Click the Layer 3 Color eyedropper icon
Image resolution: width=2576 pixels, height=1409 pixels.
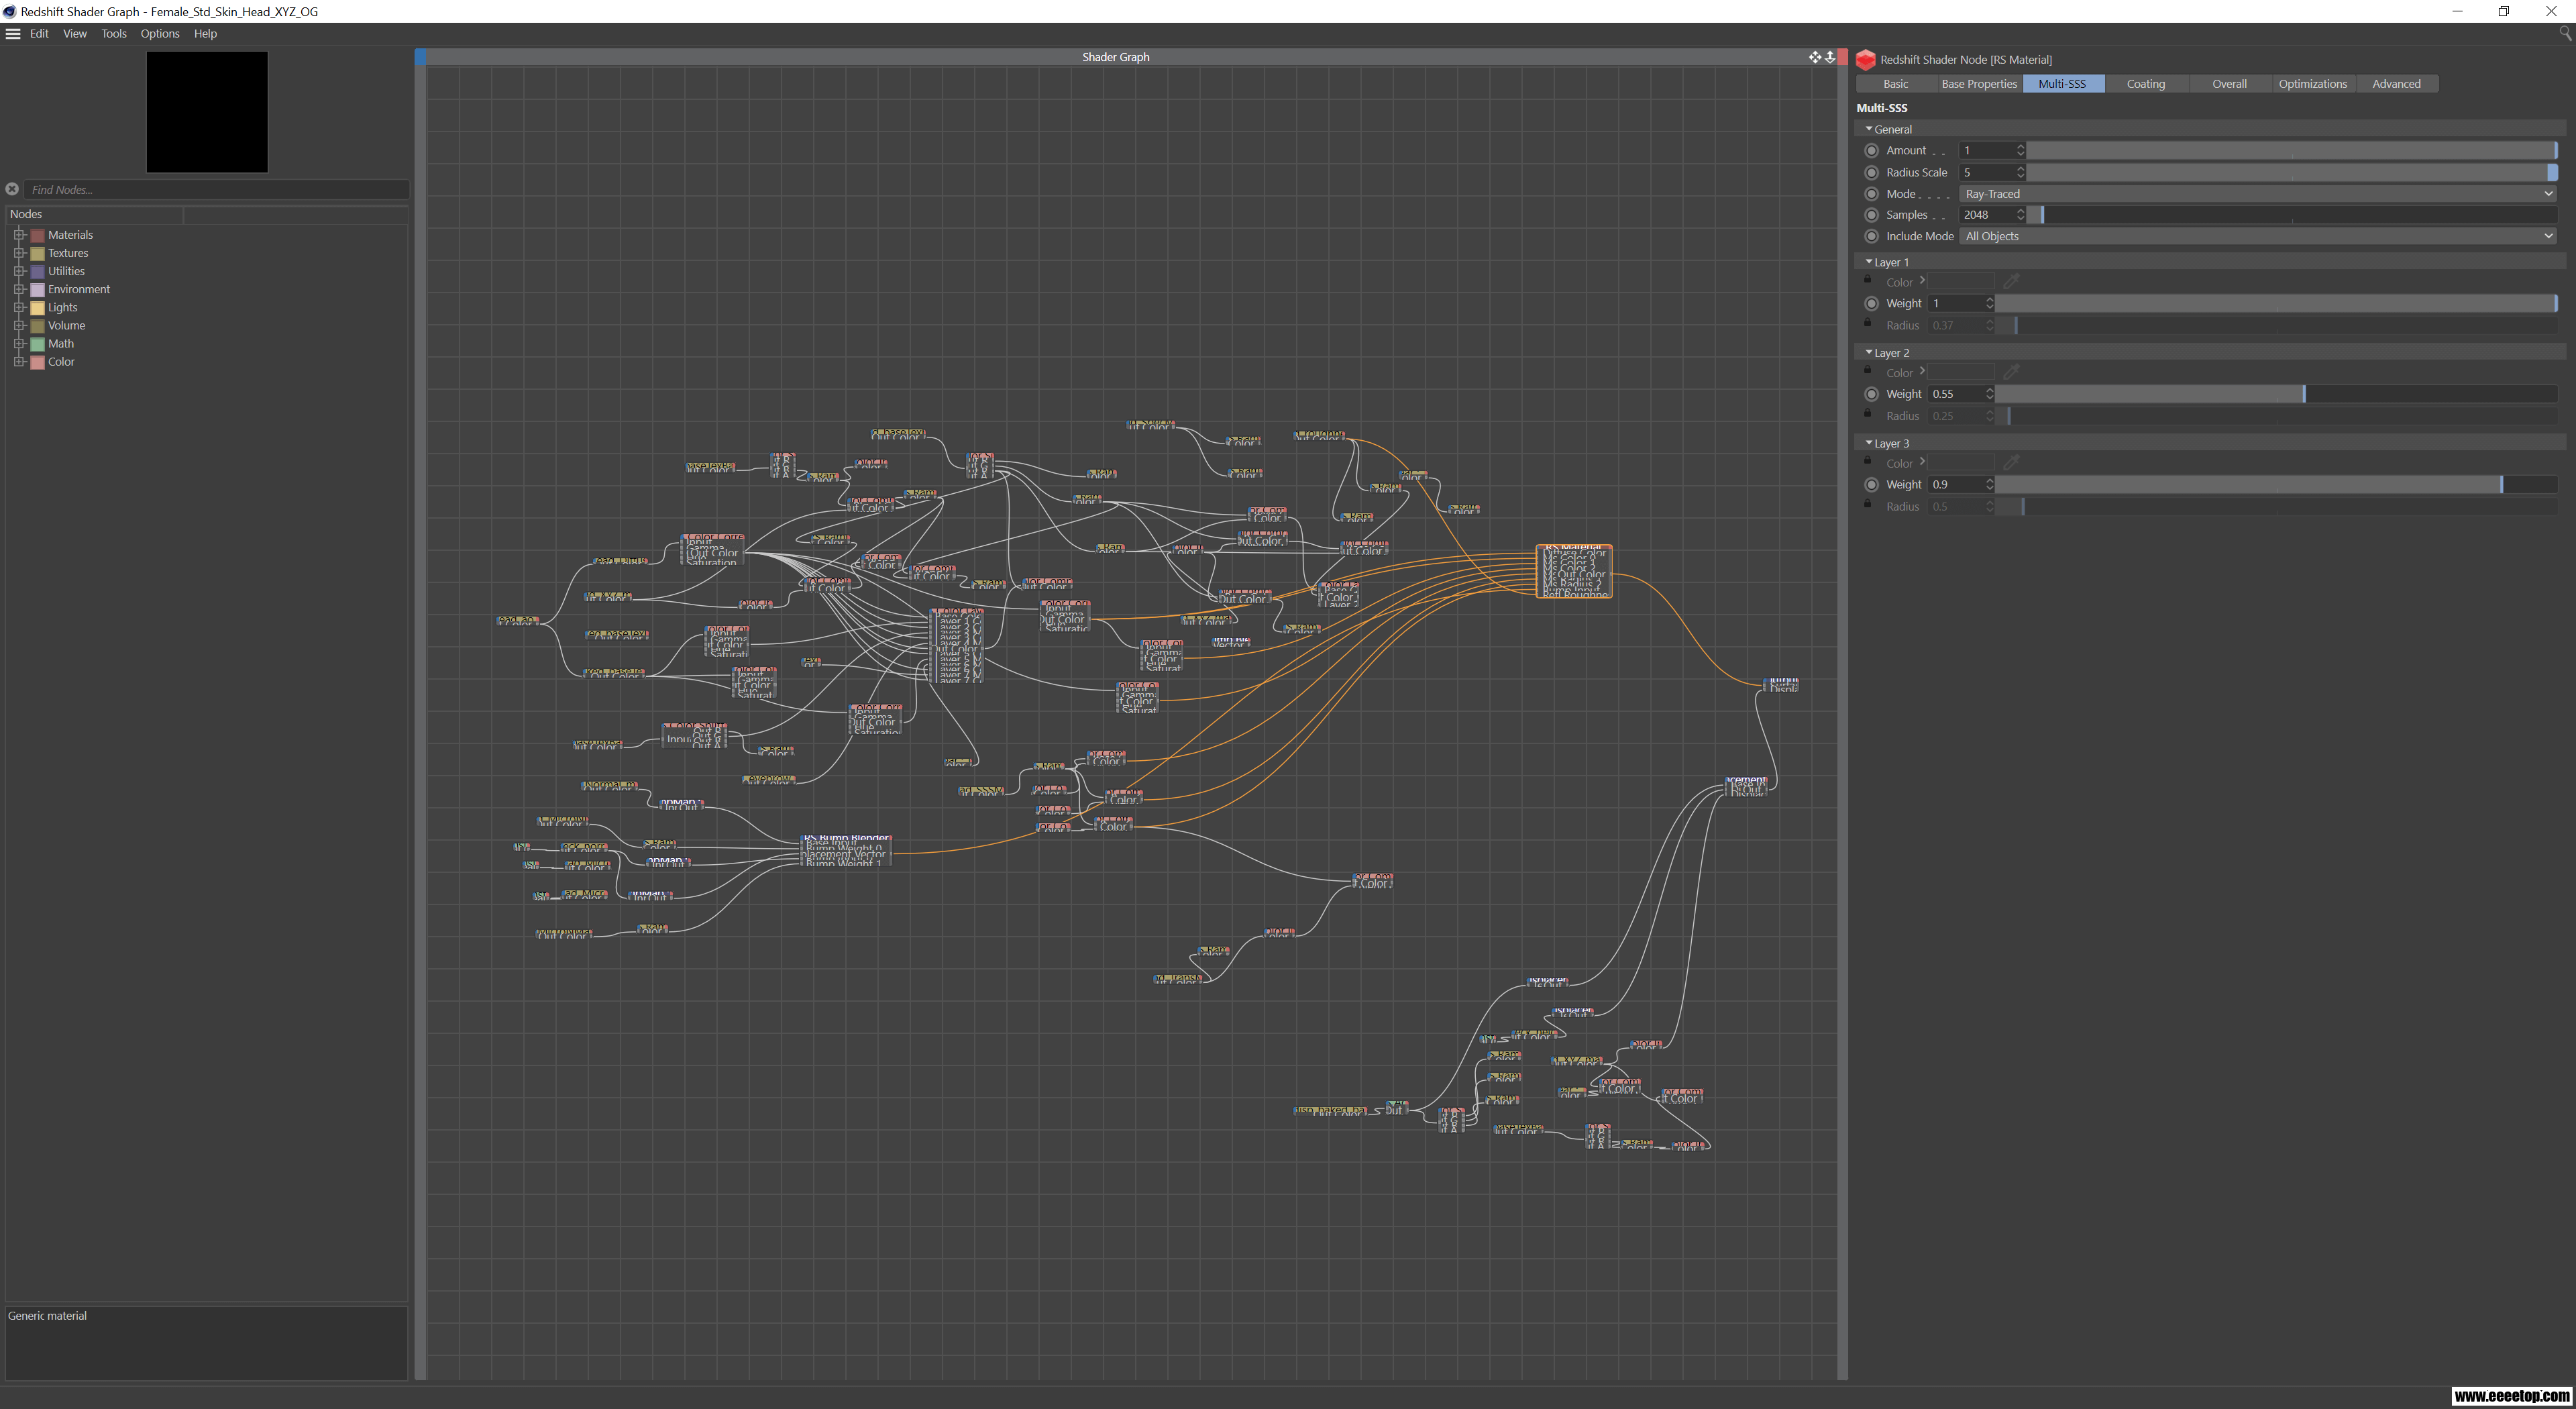point(2011,462)
